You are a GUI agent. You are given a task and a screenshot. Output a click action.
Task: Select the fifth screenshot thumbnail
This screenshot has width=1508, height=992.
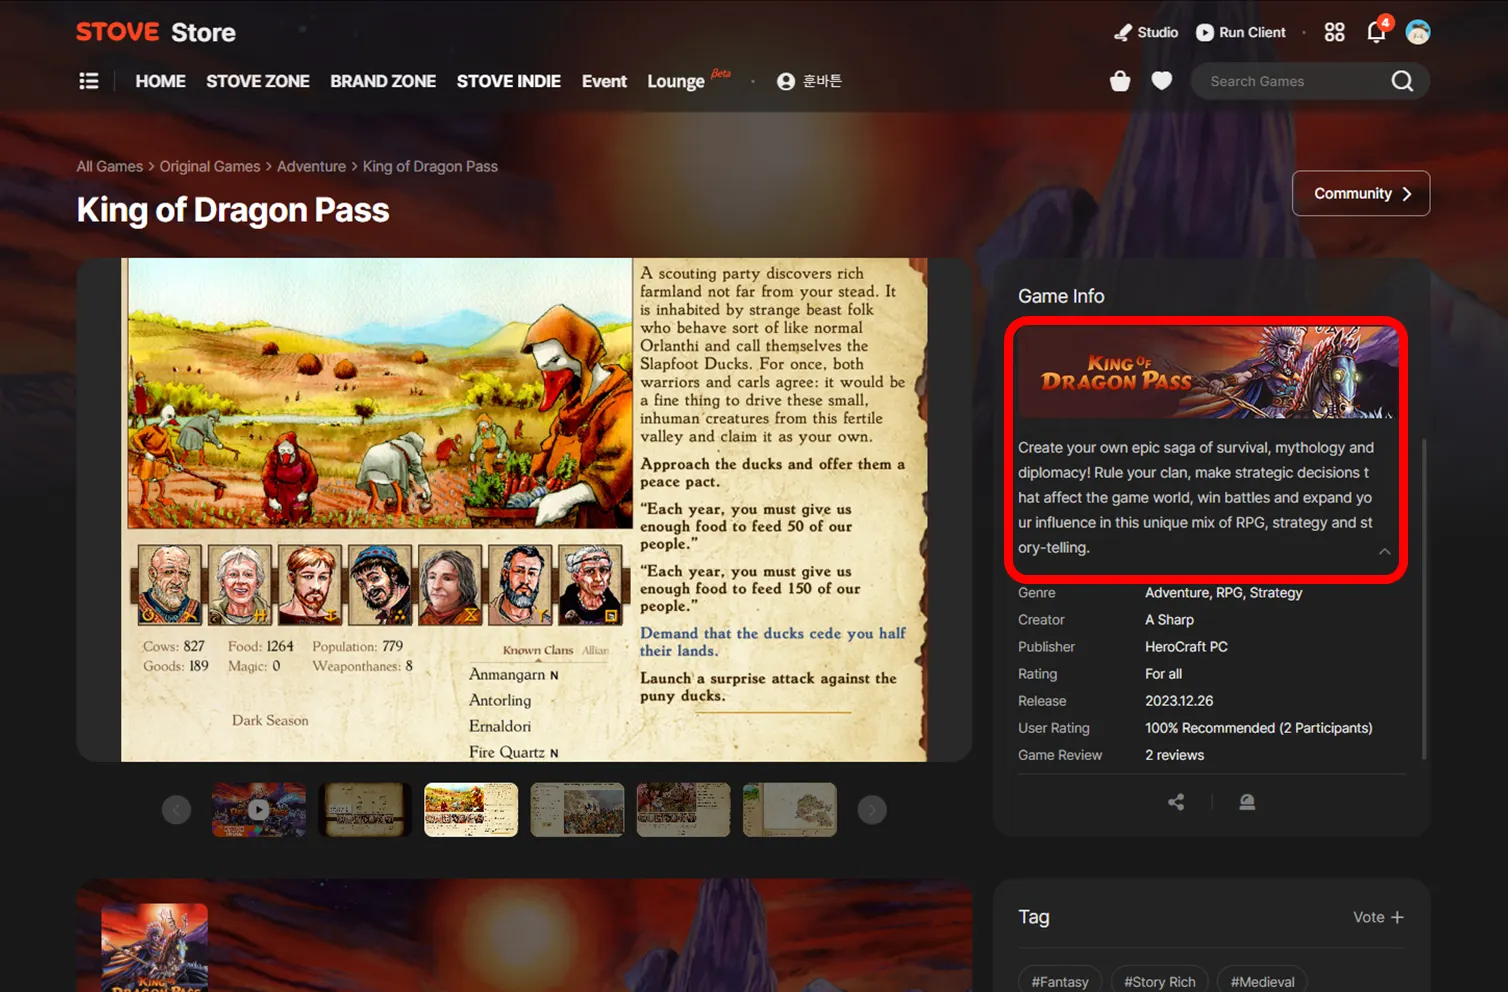coord(683,810)
